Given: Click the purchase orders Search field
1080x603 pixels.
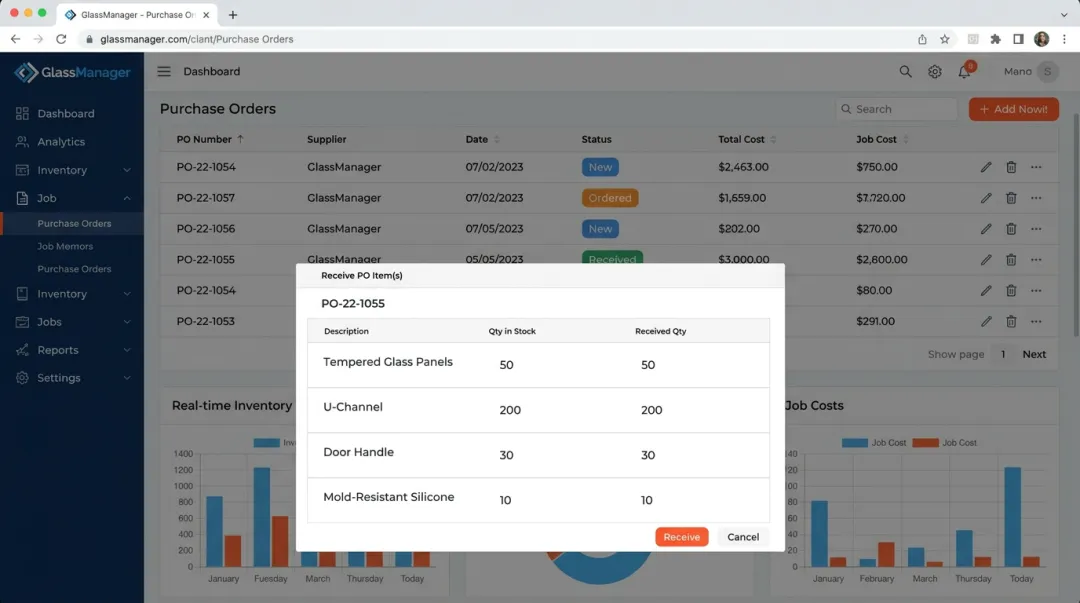Looking at the screenshot, I should 896,109.
